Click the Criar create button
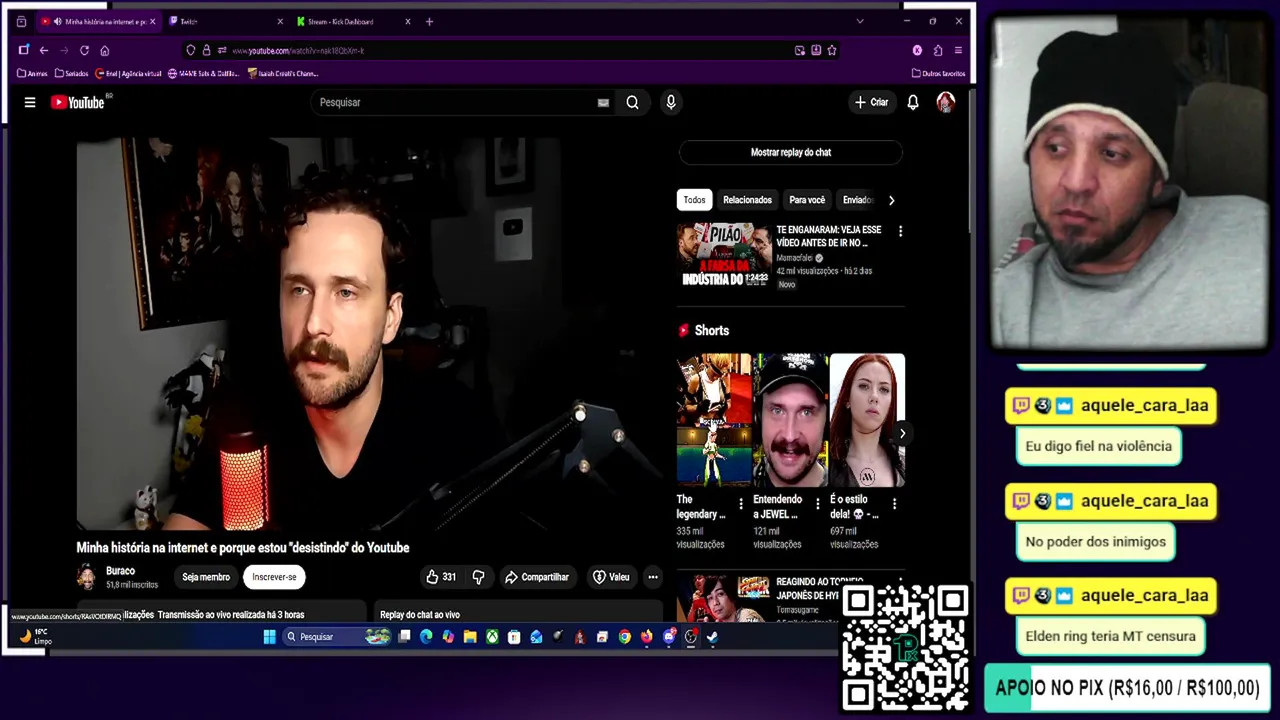 (871, 102)
